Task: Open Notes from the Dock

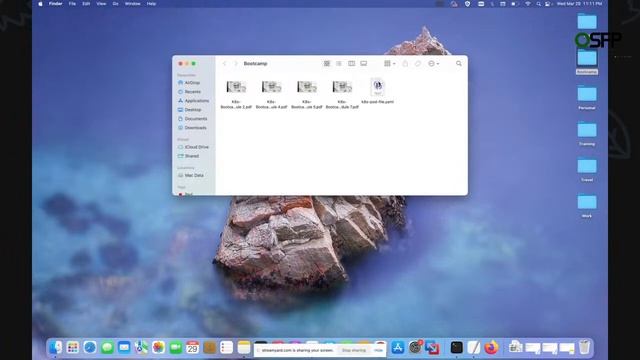Action: [244, 347]
